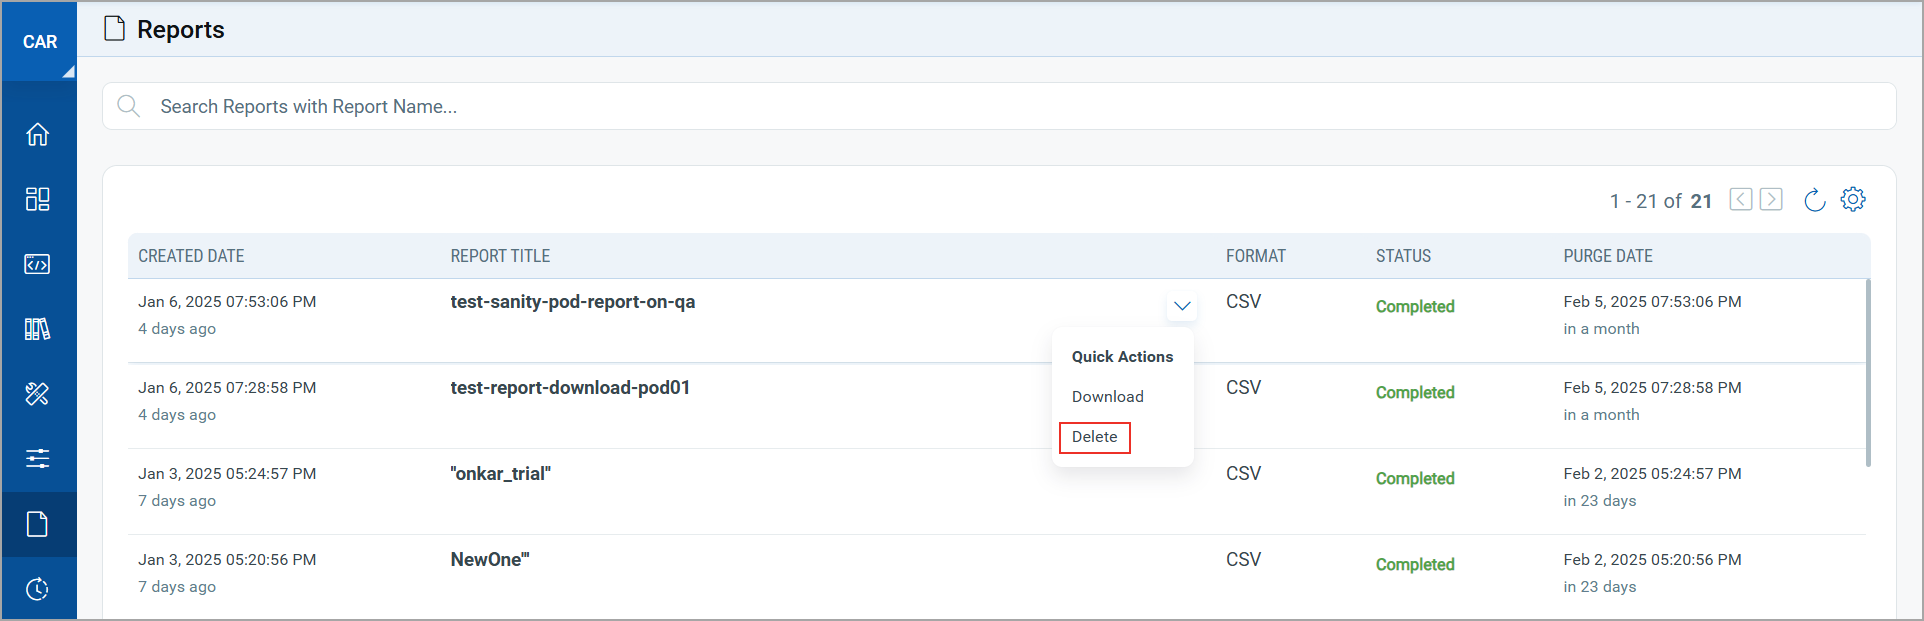Image resolution: width=1924 pixels, height=621 pixels.
Task: Open the library books sidebar icon
Action: (38, 329)
